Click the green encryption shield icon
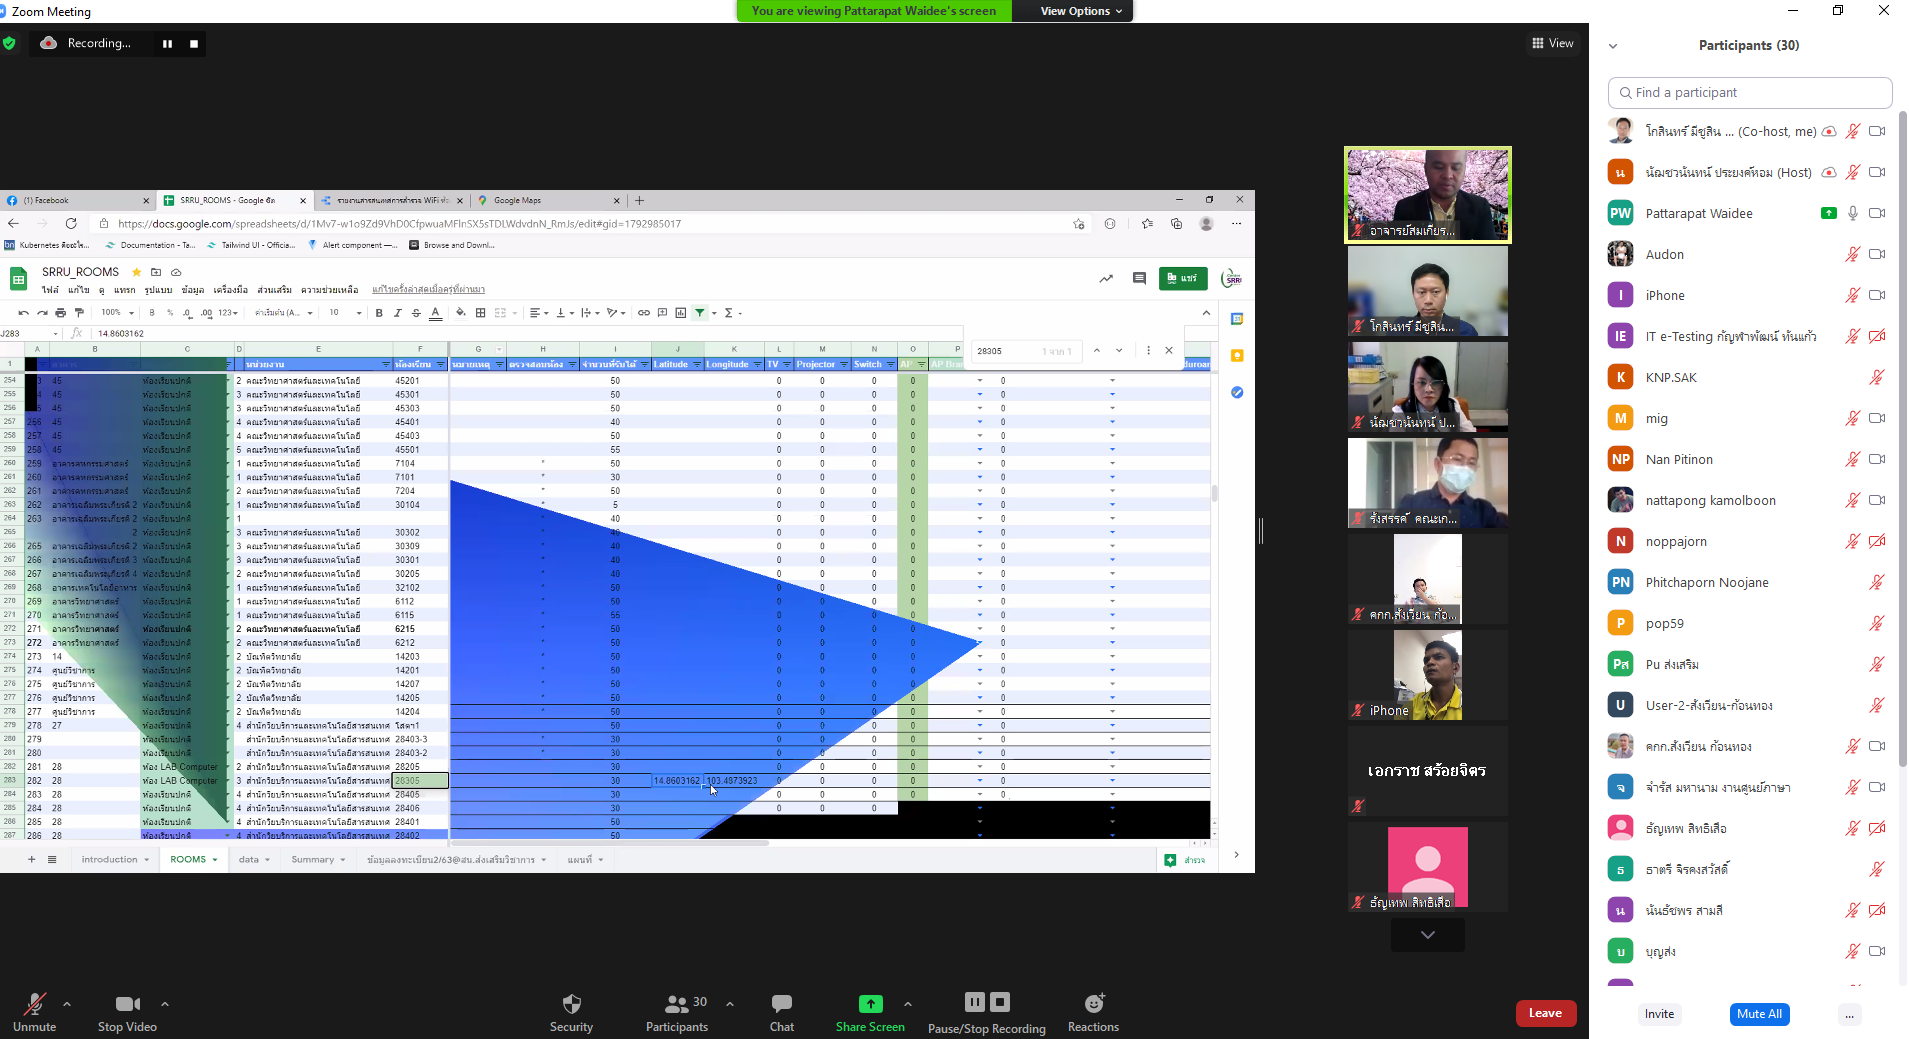This screenshot has width=1909, height=1039. click(x=10, y=44)
